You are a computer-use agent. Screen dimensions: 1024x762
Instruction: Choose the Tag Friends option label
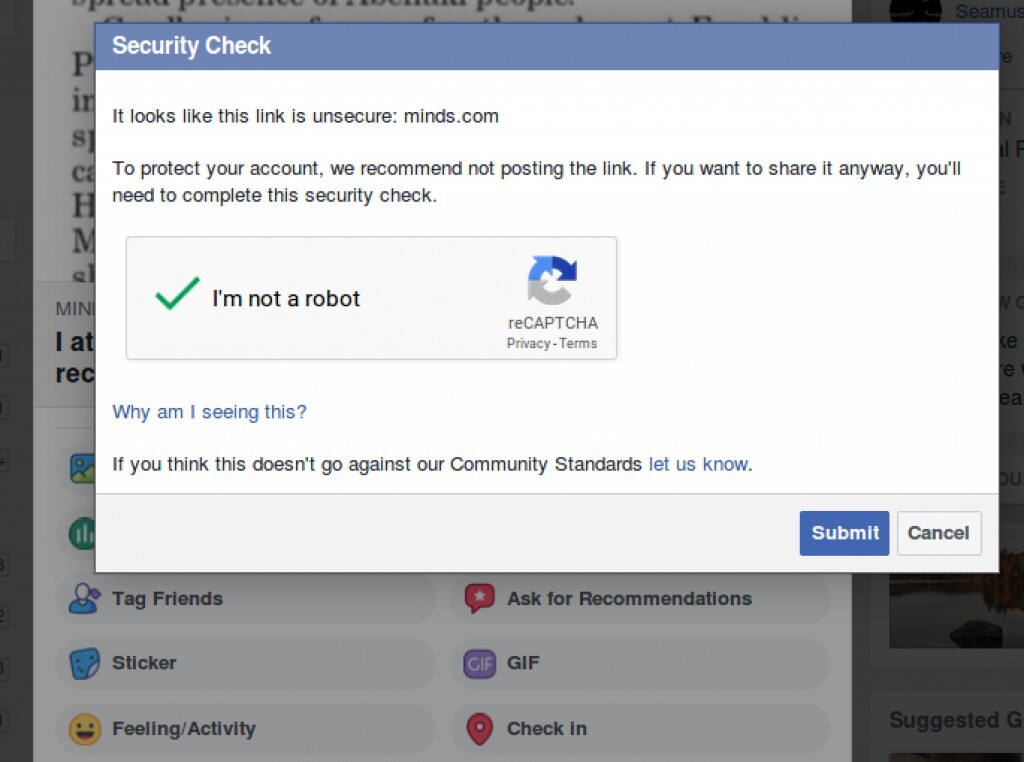167,599
